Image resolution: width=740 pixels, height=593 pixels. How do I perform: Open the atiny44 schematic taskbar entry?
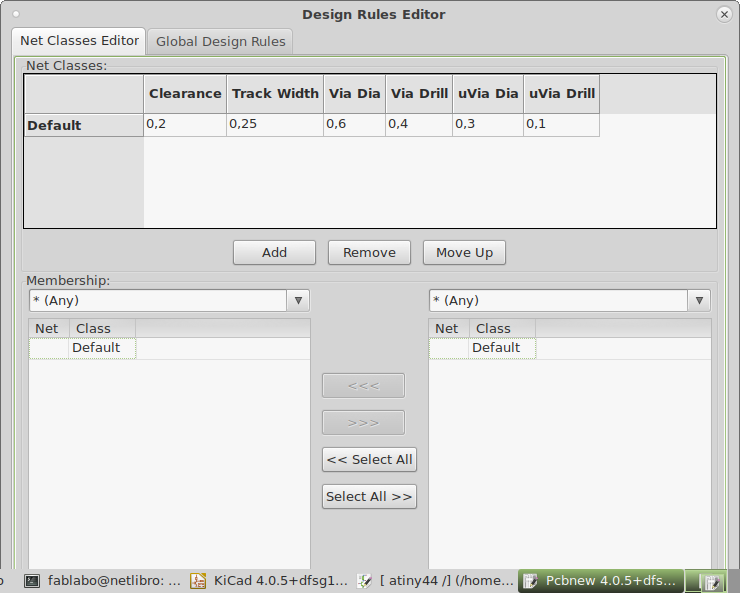pos(435,581)
